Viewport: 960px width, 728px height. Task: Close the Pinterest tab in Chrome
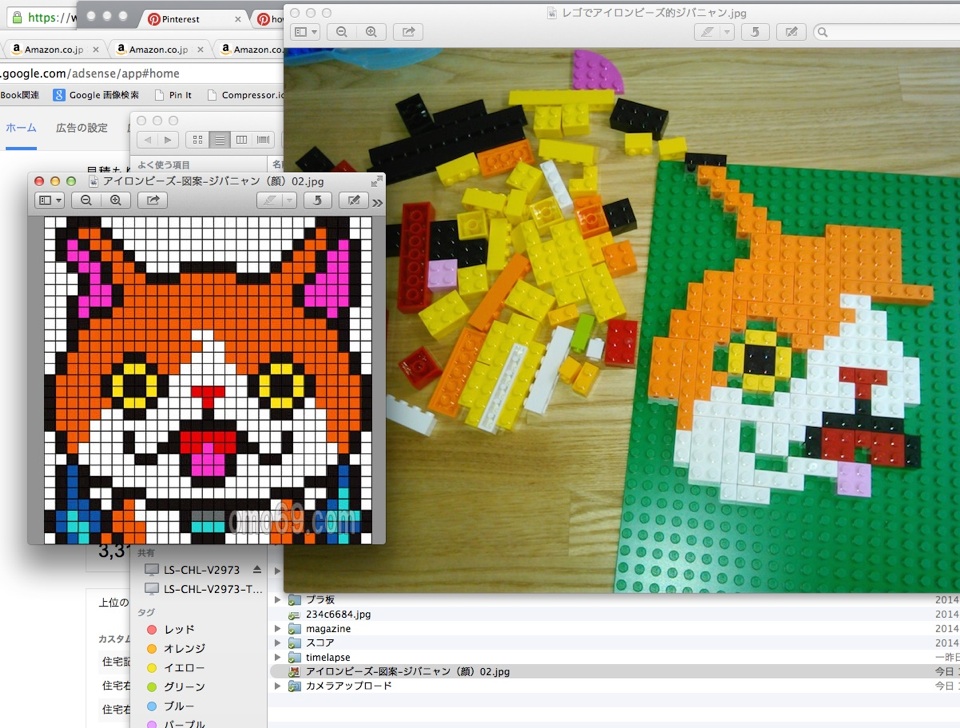point(238,19)
